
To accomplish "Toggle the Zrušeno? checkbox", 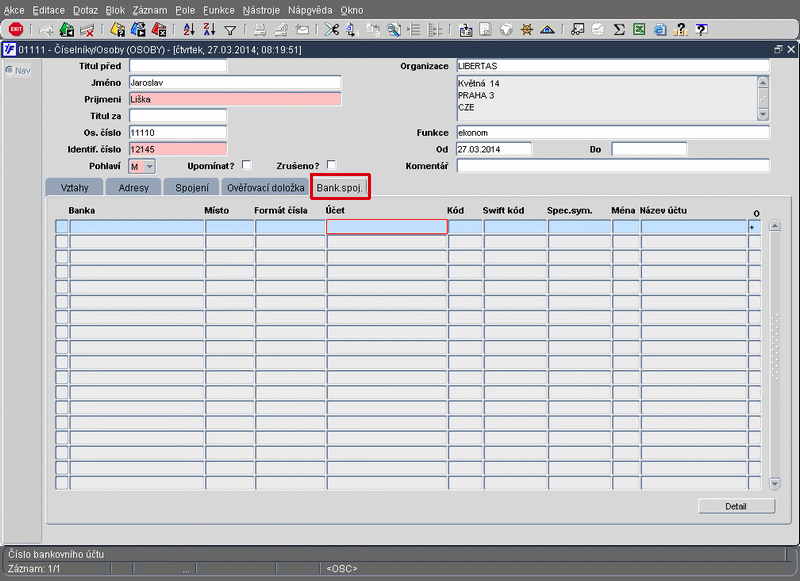I will tap(331, 165).
